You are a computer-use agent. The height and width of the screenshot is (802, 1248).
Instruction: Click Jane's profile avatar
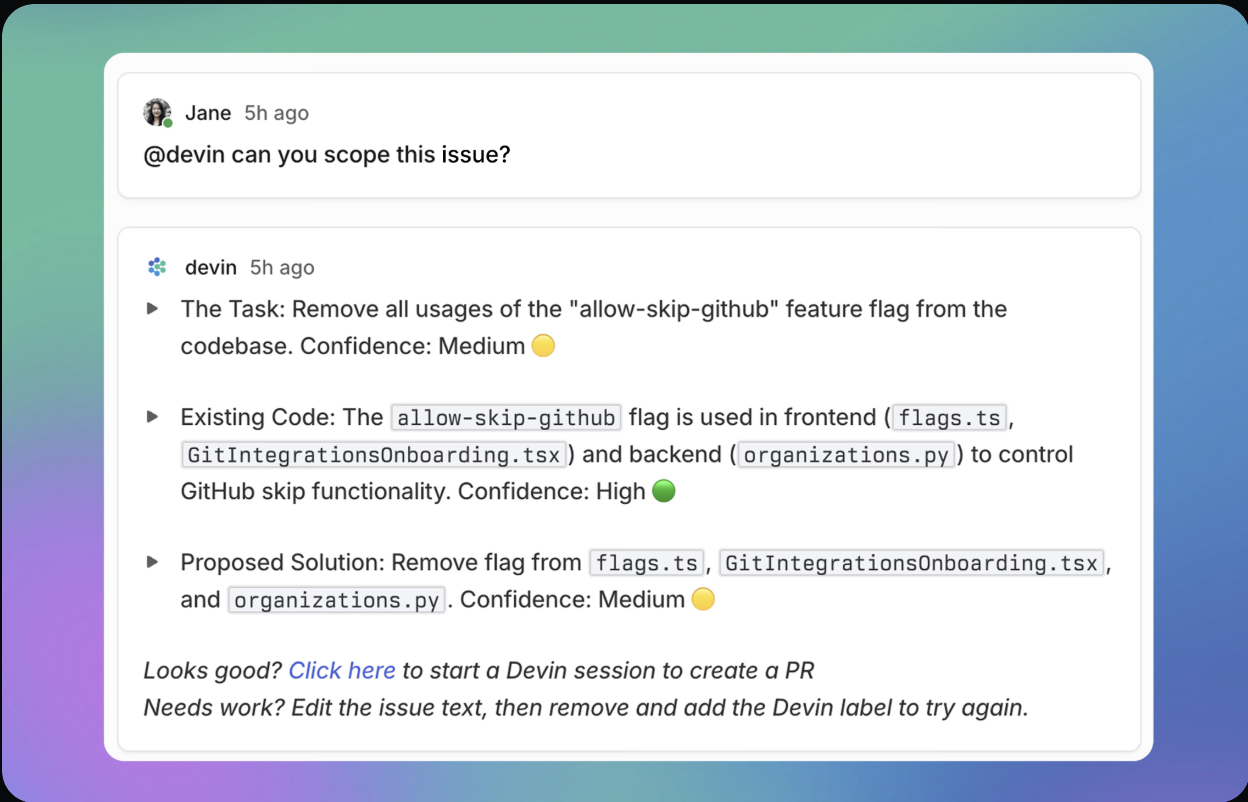click(157, 112)
